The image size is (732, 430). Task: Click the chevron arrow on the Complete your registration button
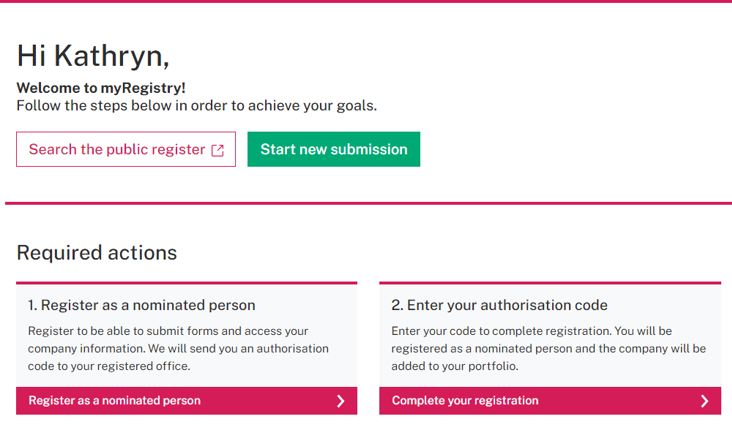[704, 401]
